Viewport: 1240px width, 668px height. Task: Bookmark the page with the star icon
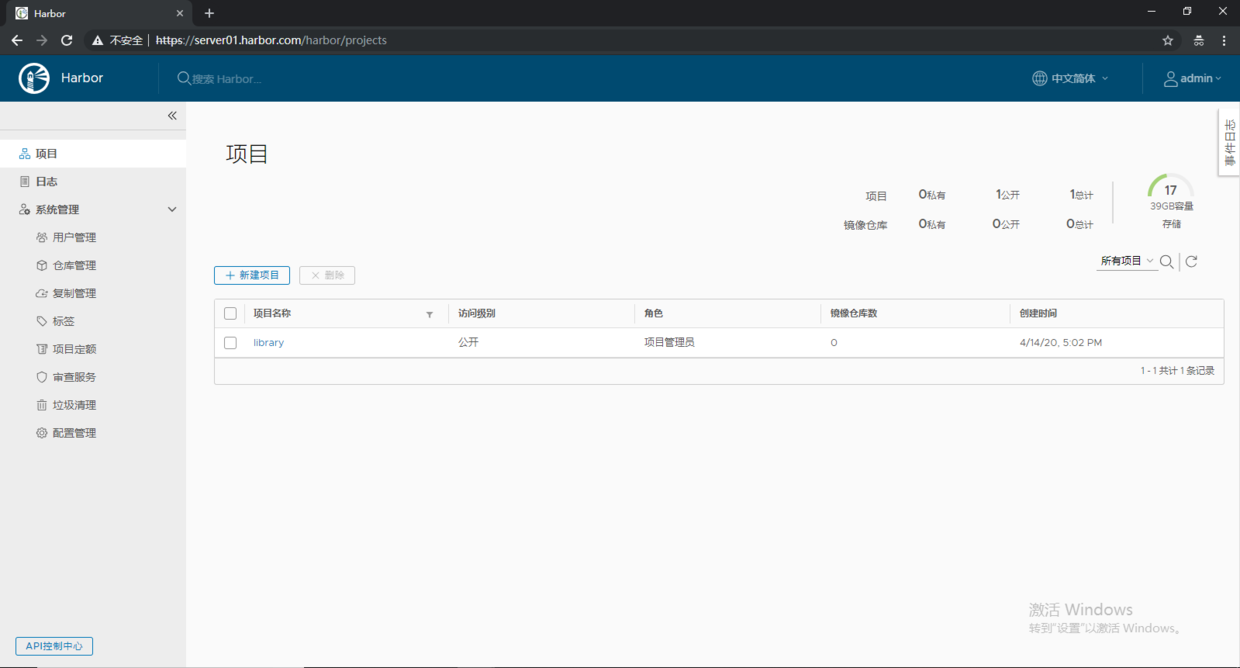(x=1168, y=41)
